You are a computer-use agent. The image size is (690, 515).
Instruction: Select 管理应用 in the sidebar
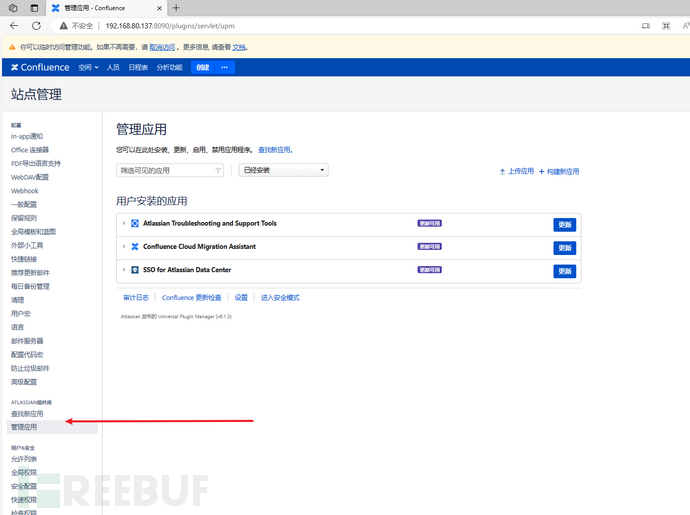tap(52, 427)
